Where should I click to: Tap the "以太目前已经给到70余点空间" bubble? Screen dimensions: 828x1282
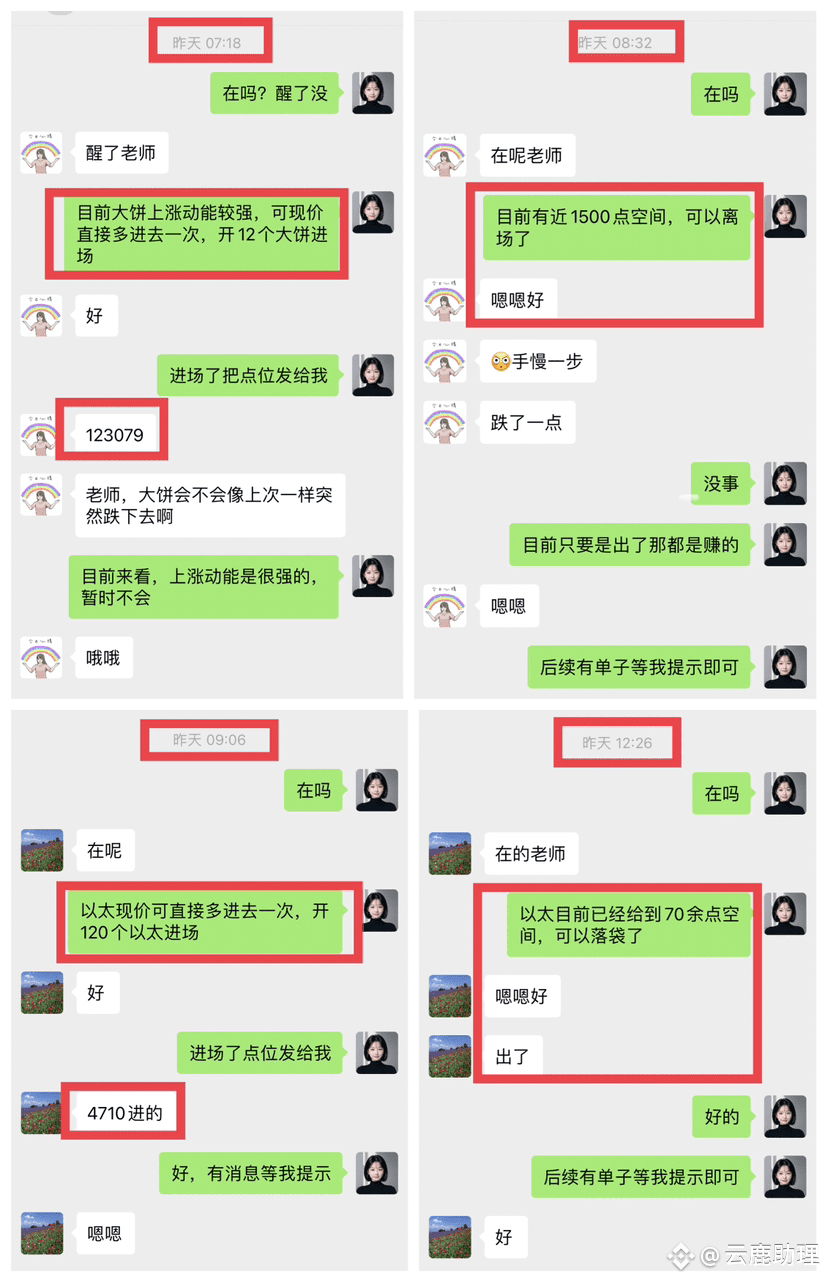click(629, 925)
